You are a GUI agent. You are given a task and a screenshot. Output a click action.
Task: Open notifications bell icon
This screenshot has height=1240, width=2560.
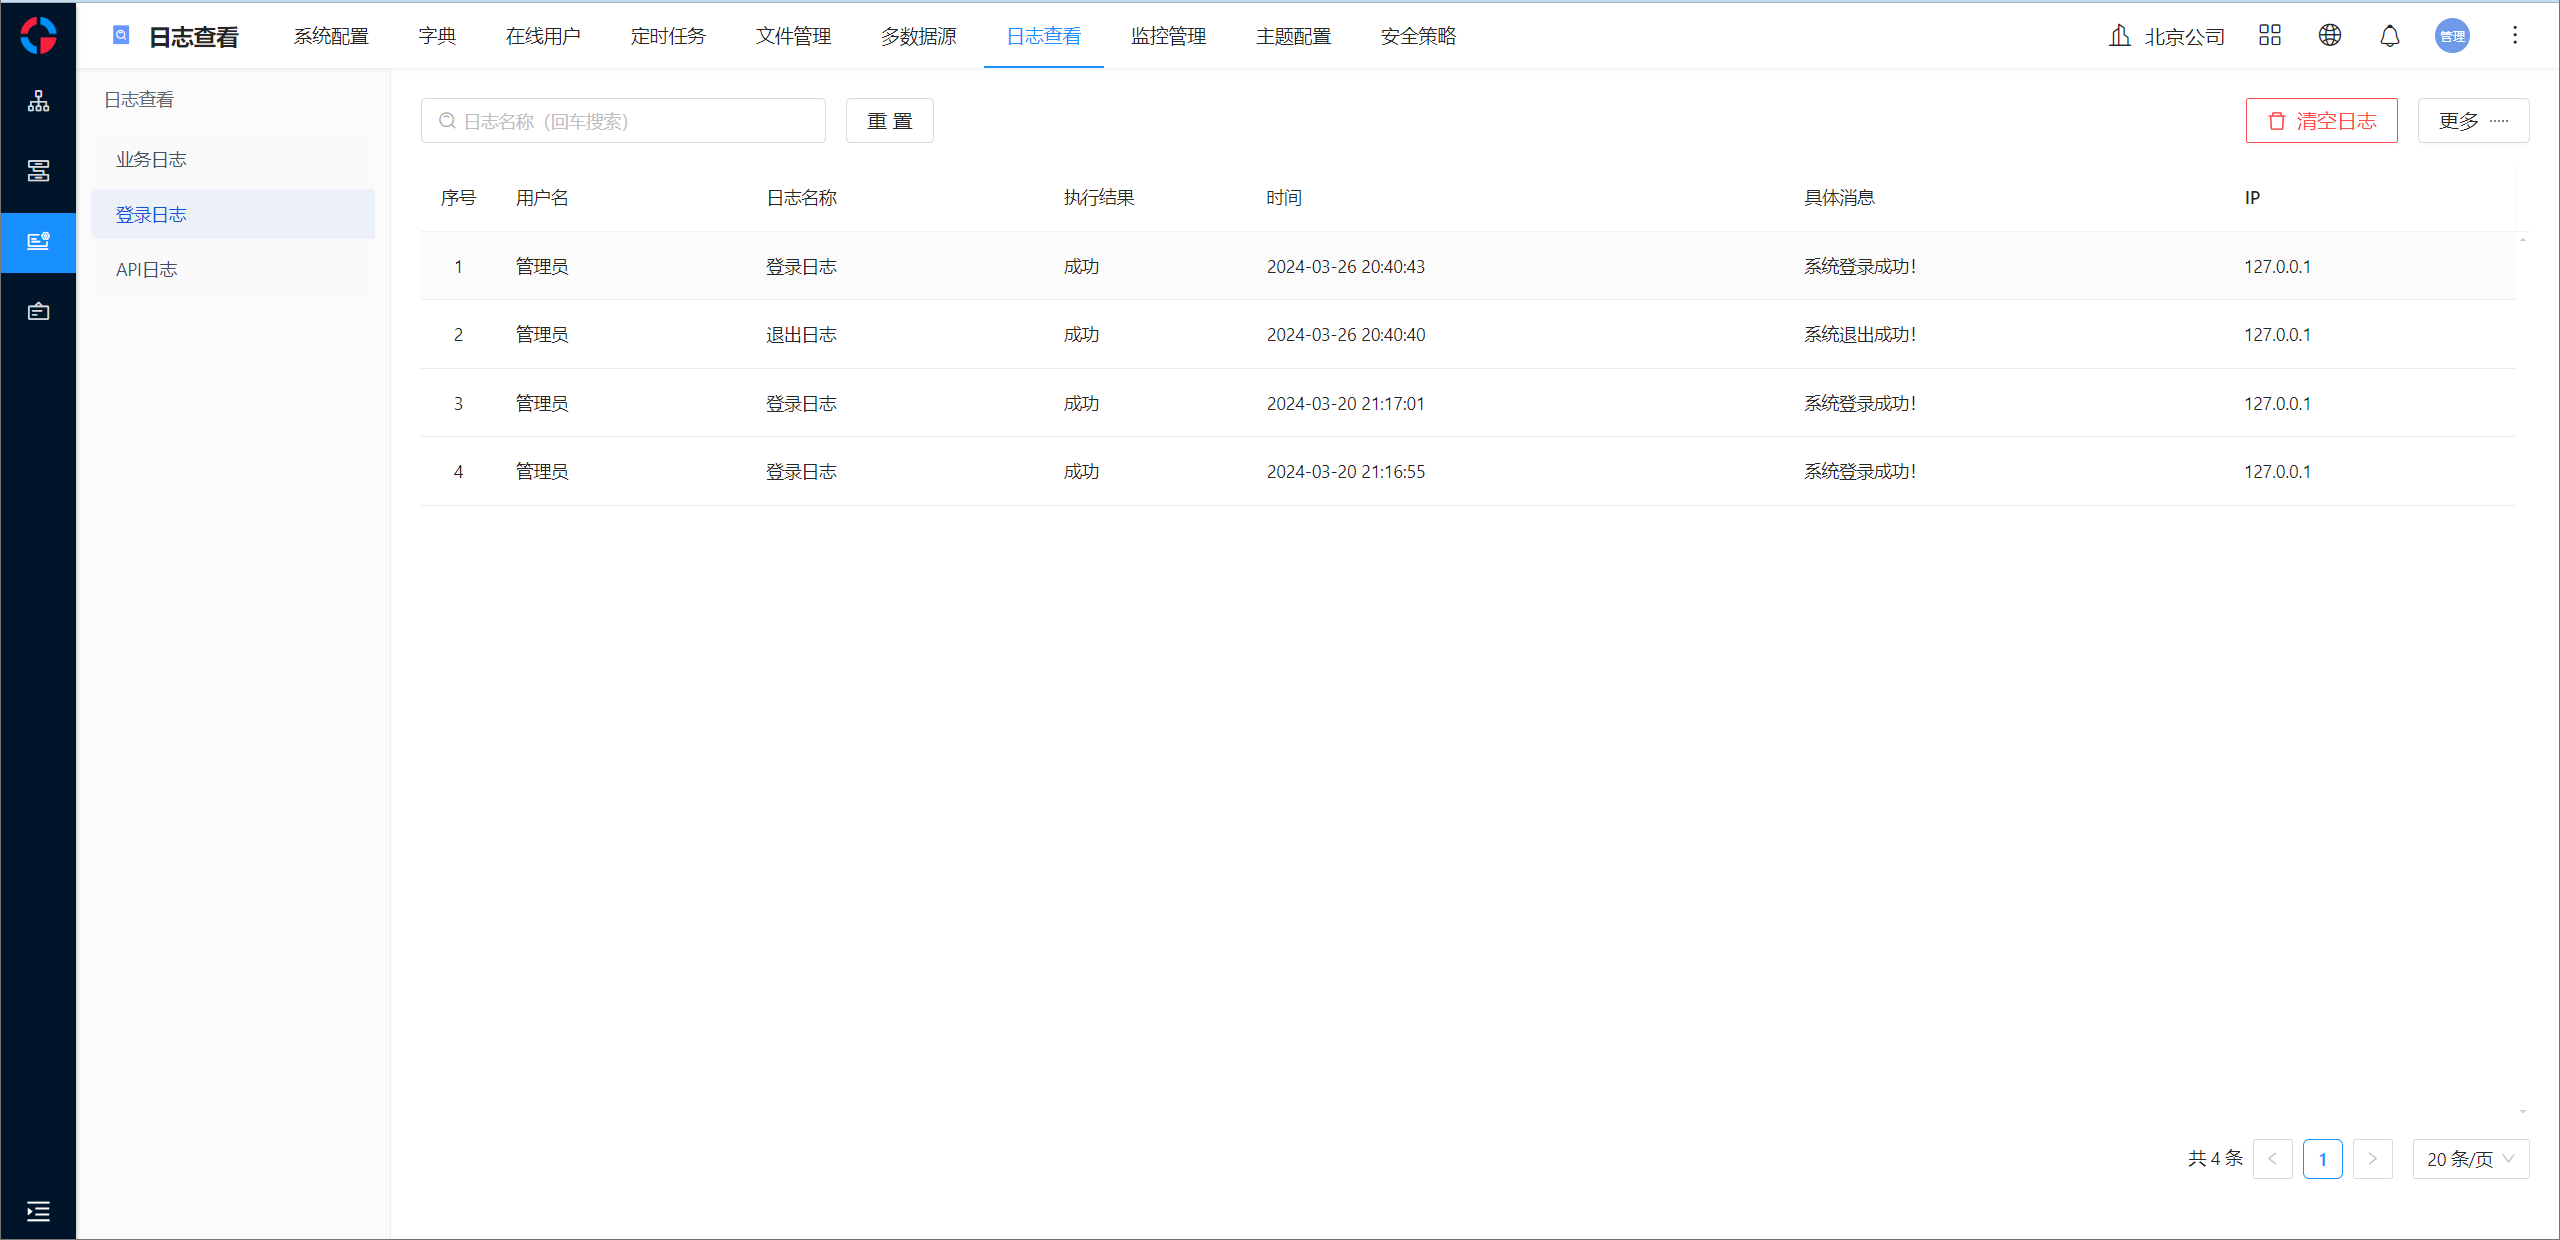(2389, 36)
